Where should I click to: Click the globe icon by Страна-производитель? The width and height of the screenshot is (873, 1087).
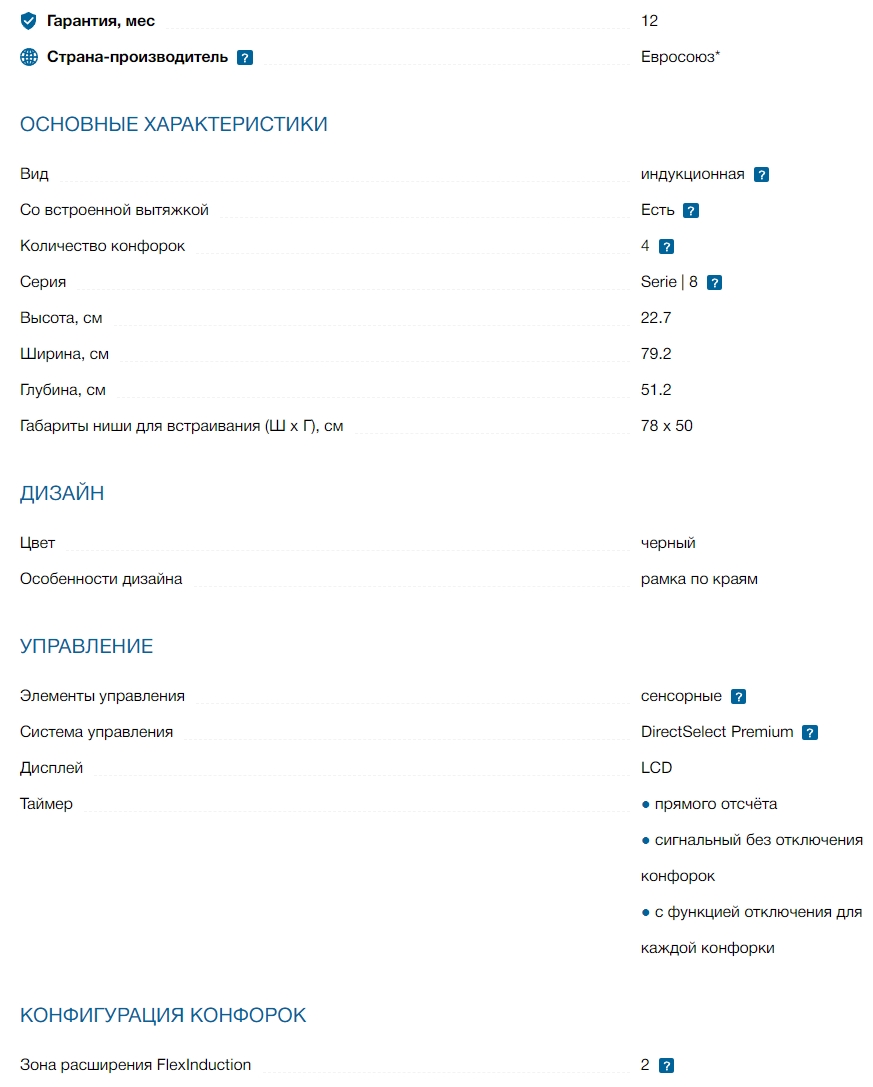(29, 57)
